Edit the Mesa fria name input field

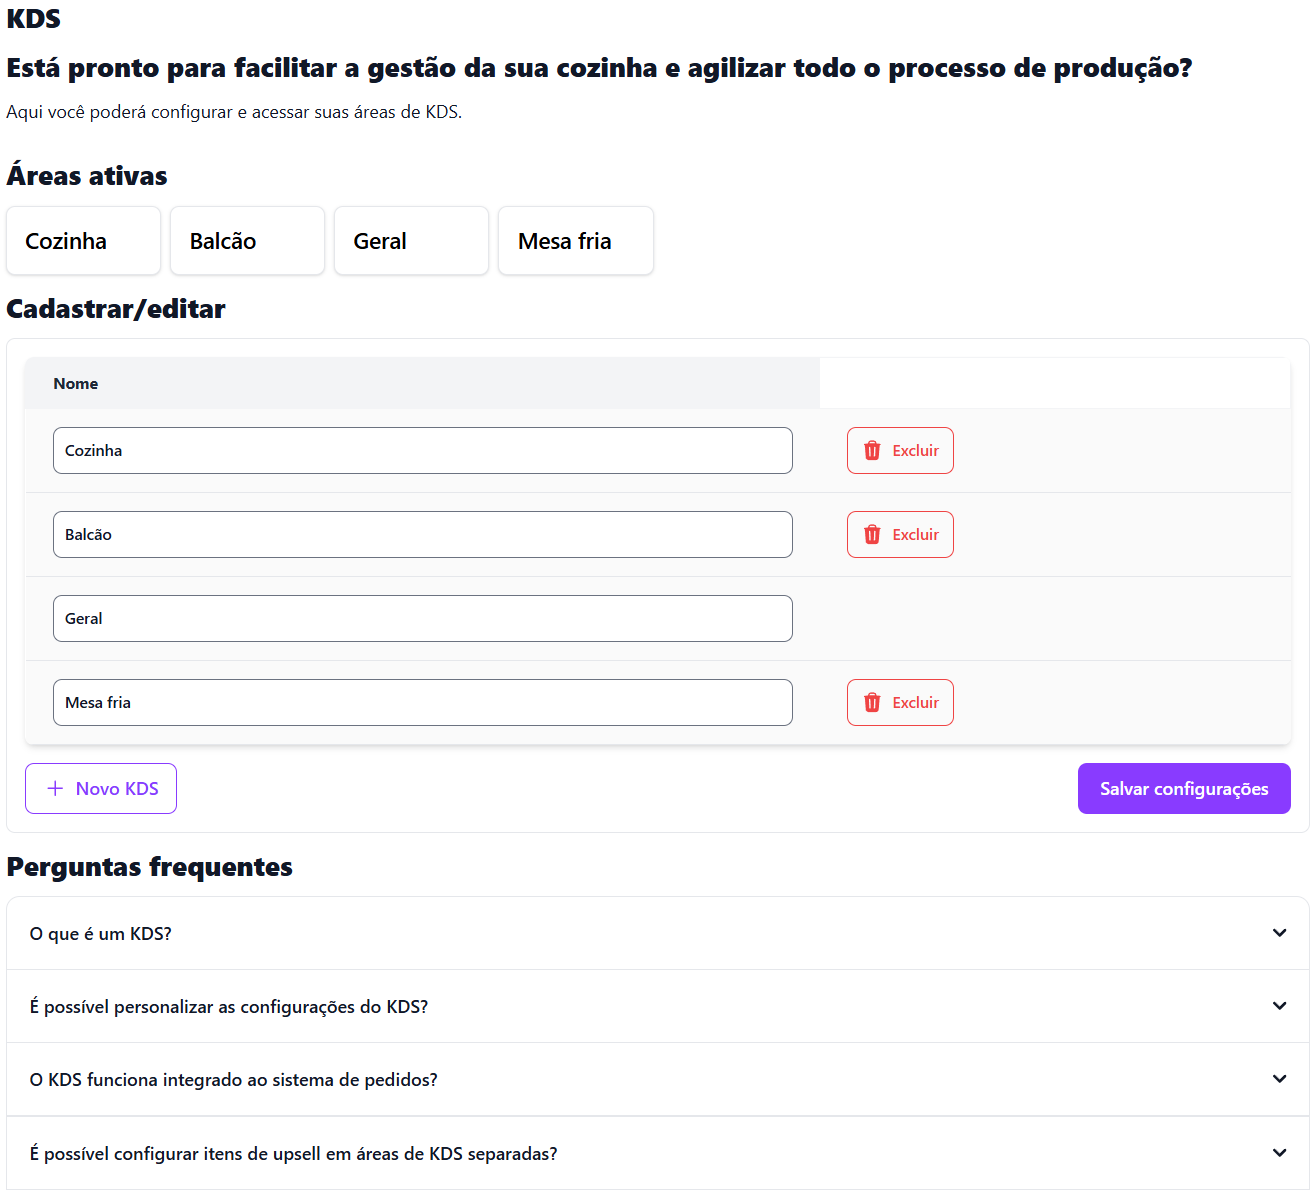point(422,703)
